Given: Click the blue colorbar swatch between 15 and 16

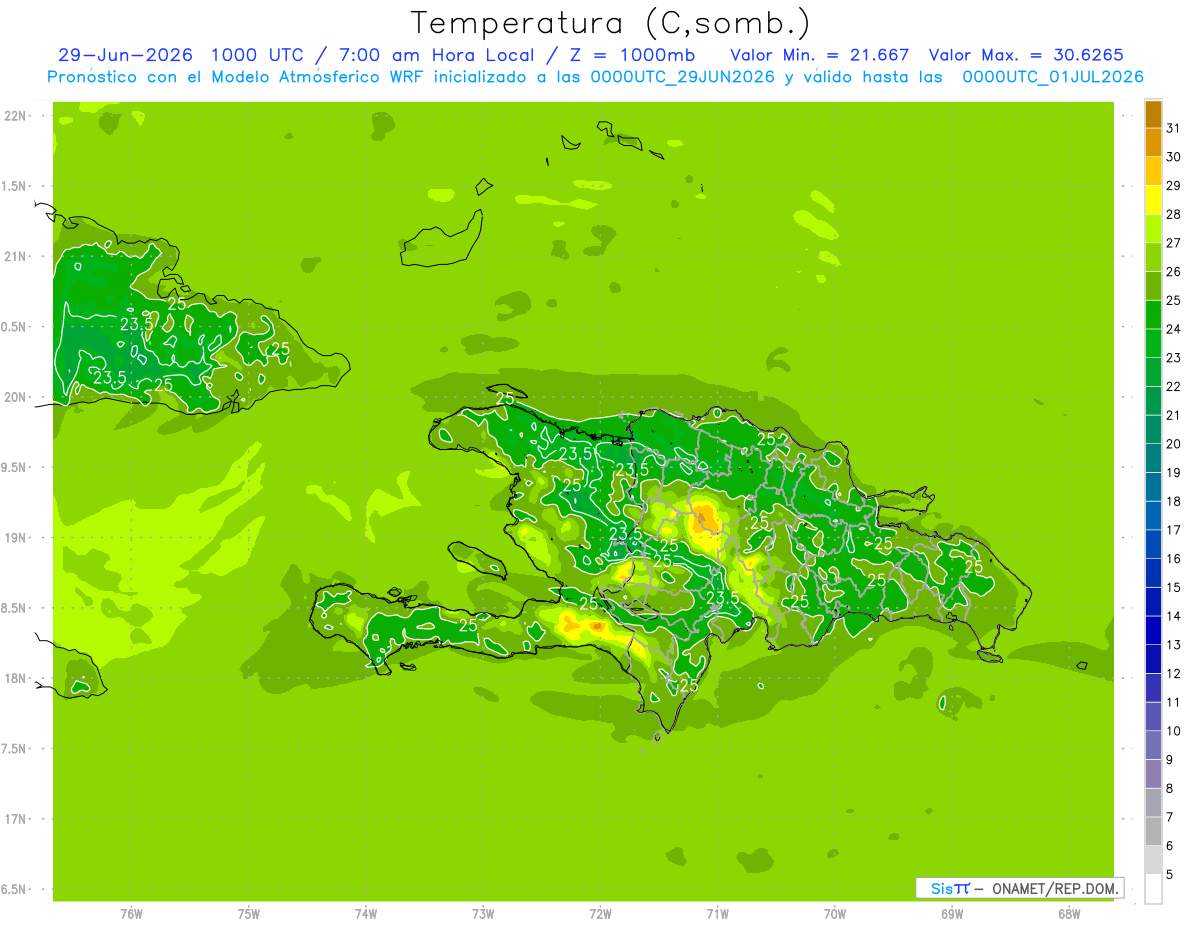Looking at the screenshot, I should 1153,573.
